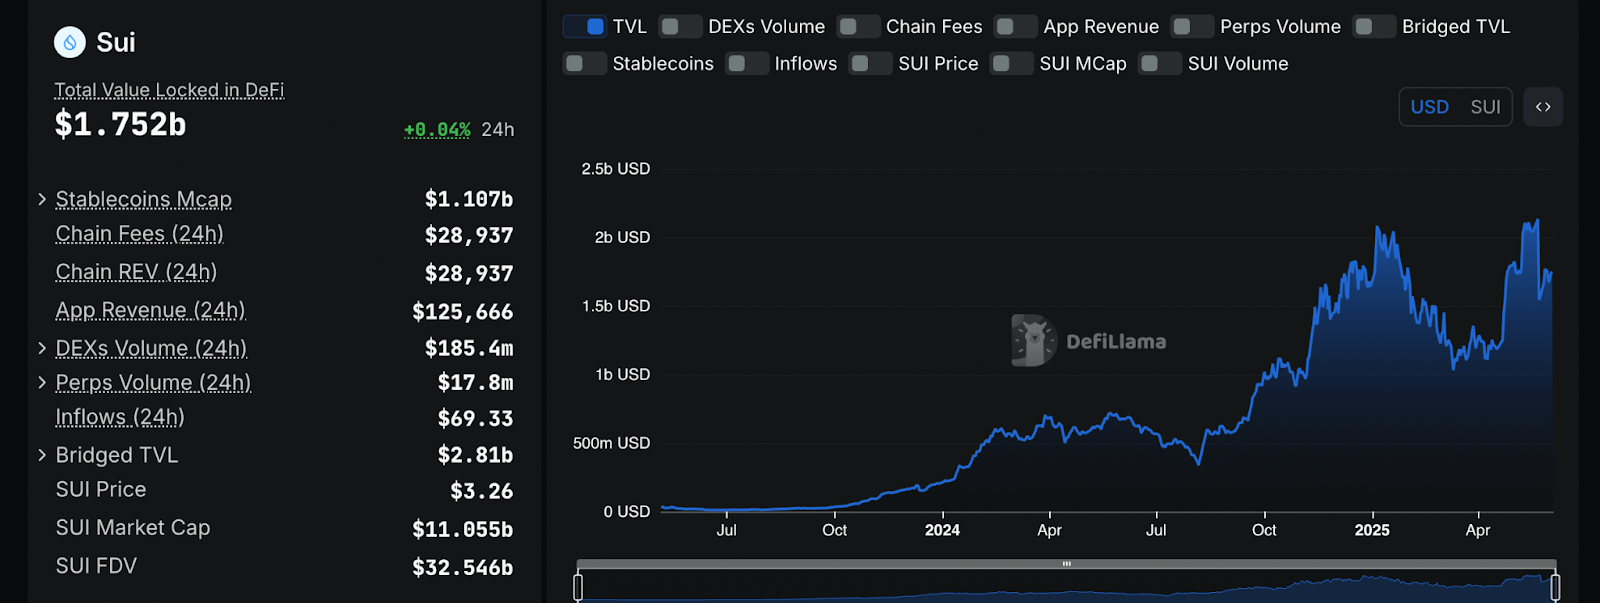The height and width of the screenshot is (603, 1600).
Task: Click the $69.33 inflows value
Action: pyautogui.click(x=475, y=418)
